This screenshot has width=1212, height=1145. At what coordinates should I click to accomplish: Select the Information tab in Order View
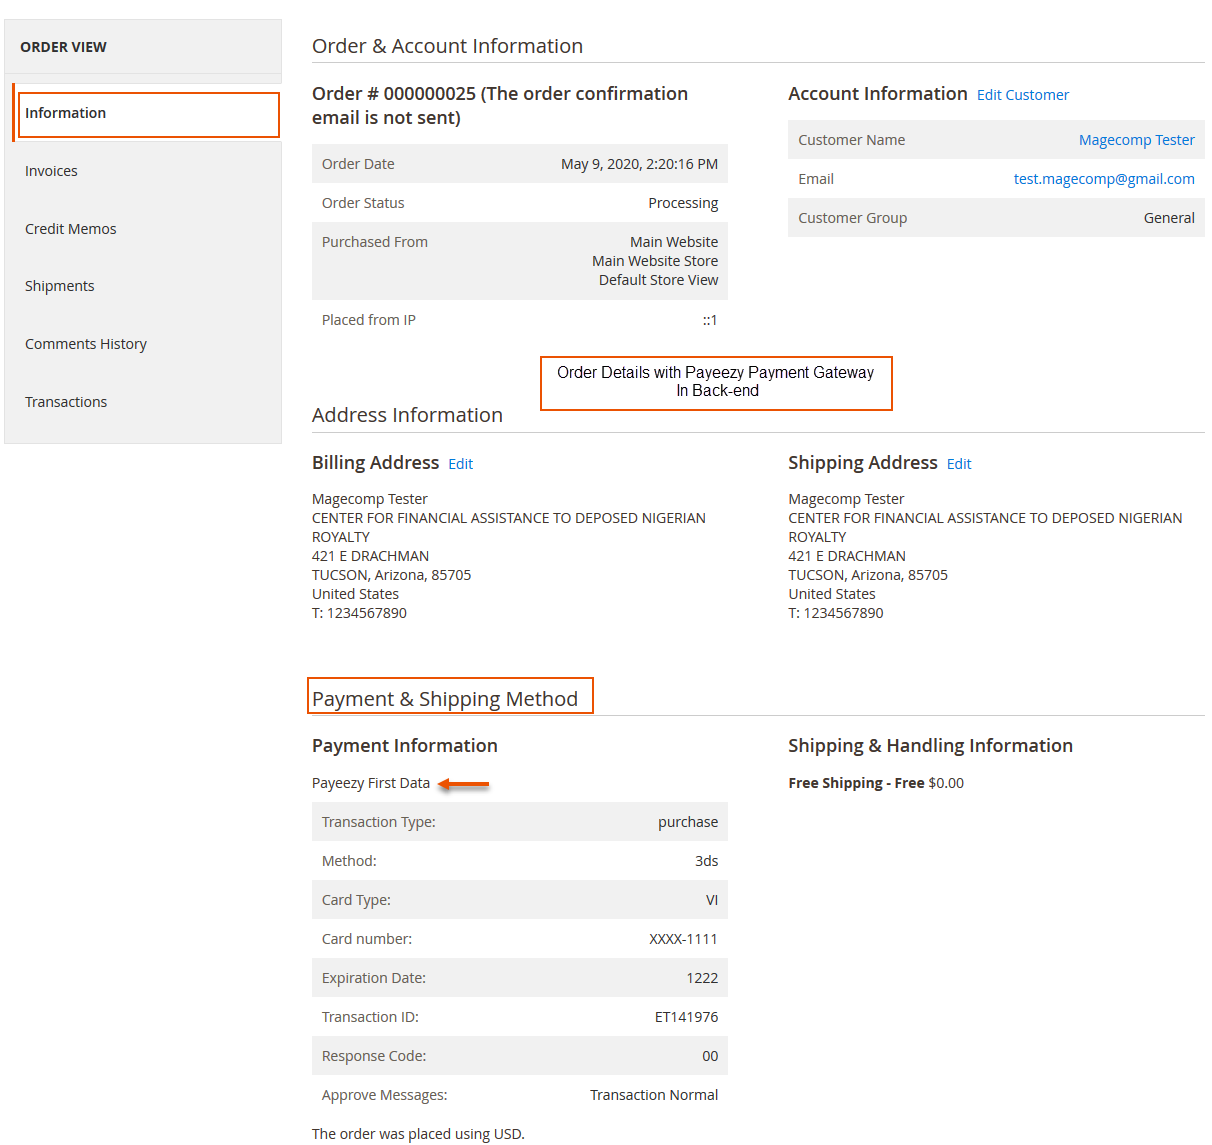[65, 112]
